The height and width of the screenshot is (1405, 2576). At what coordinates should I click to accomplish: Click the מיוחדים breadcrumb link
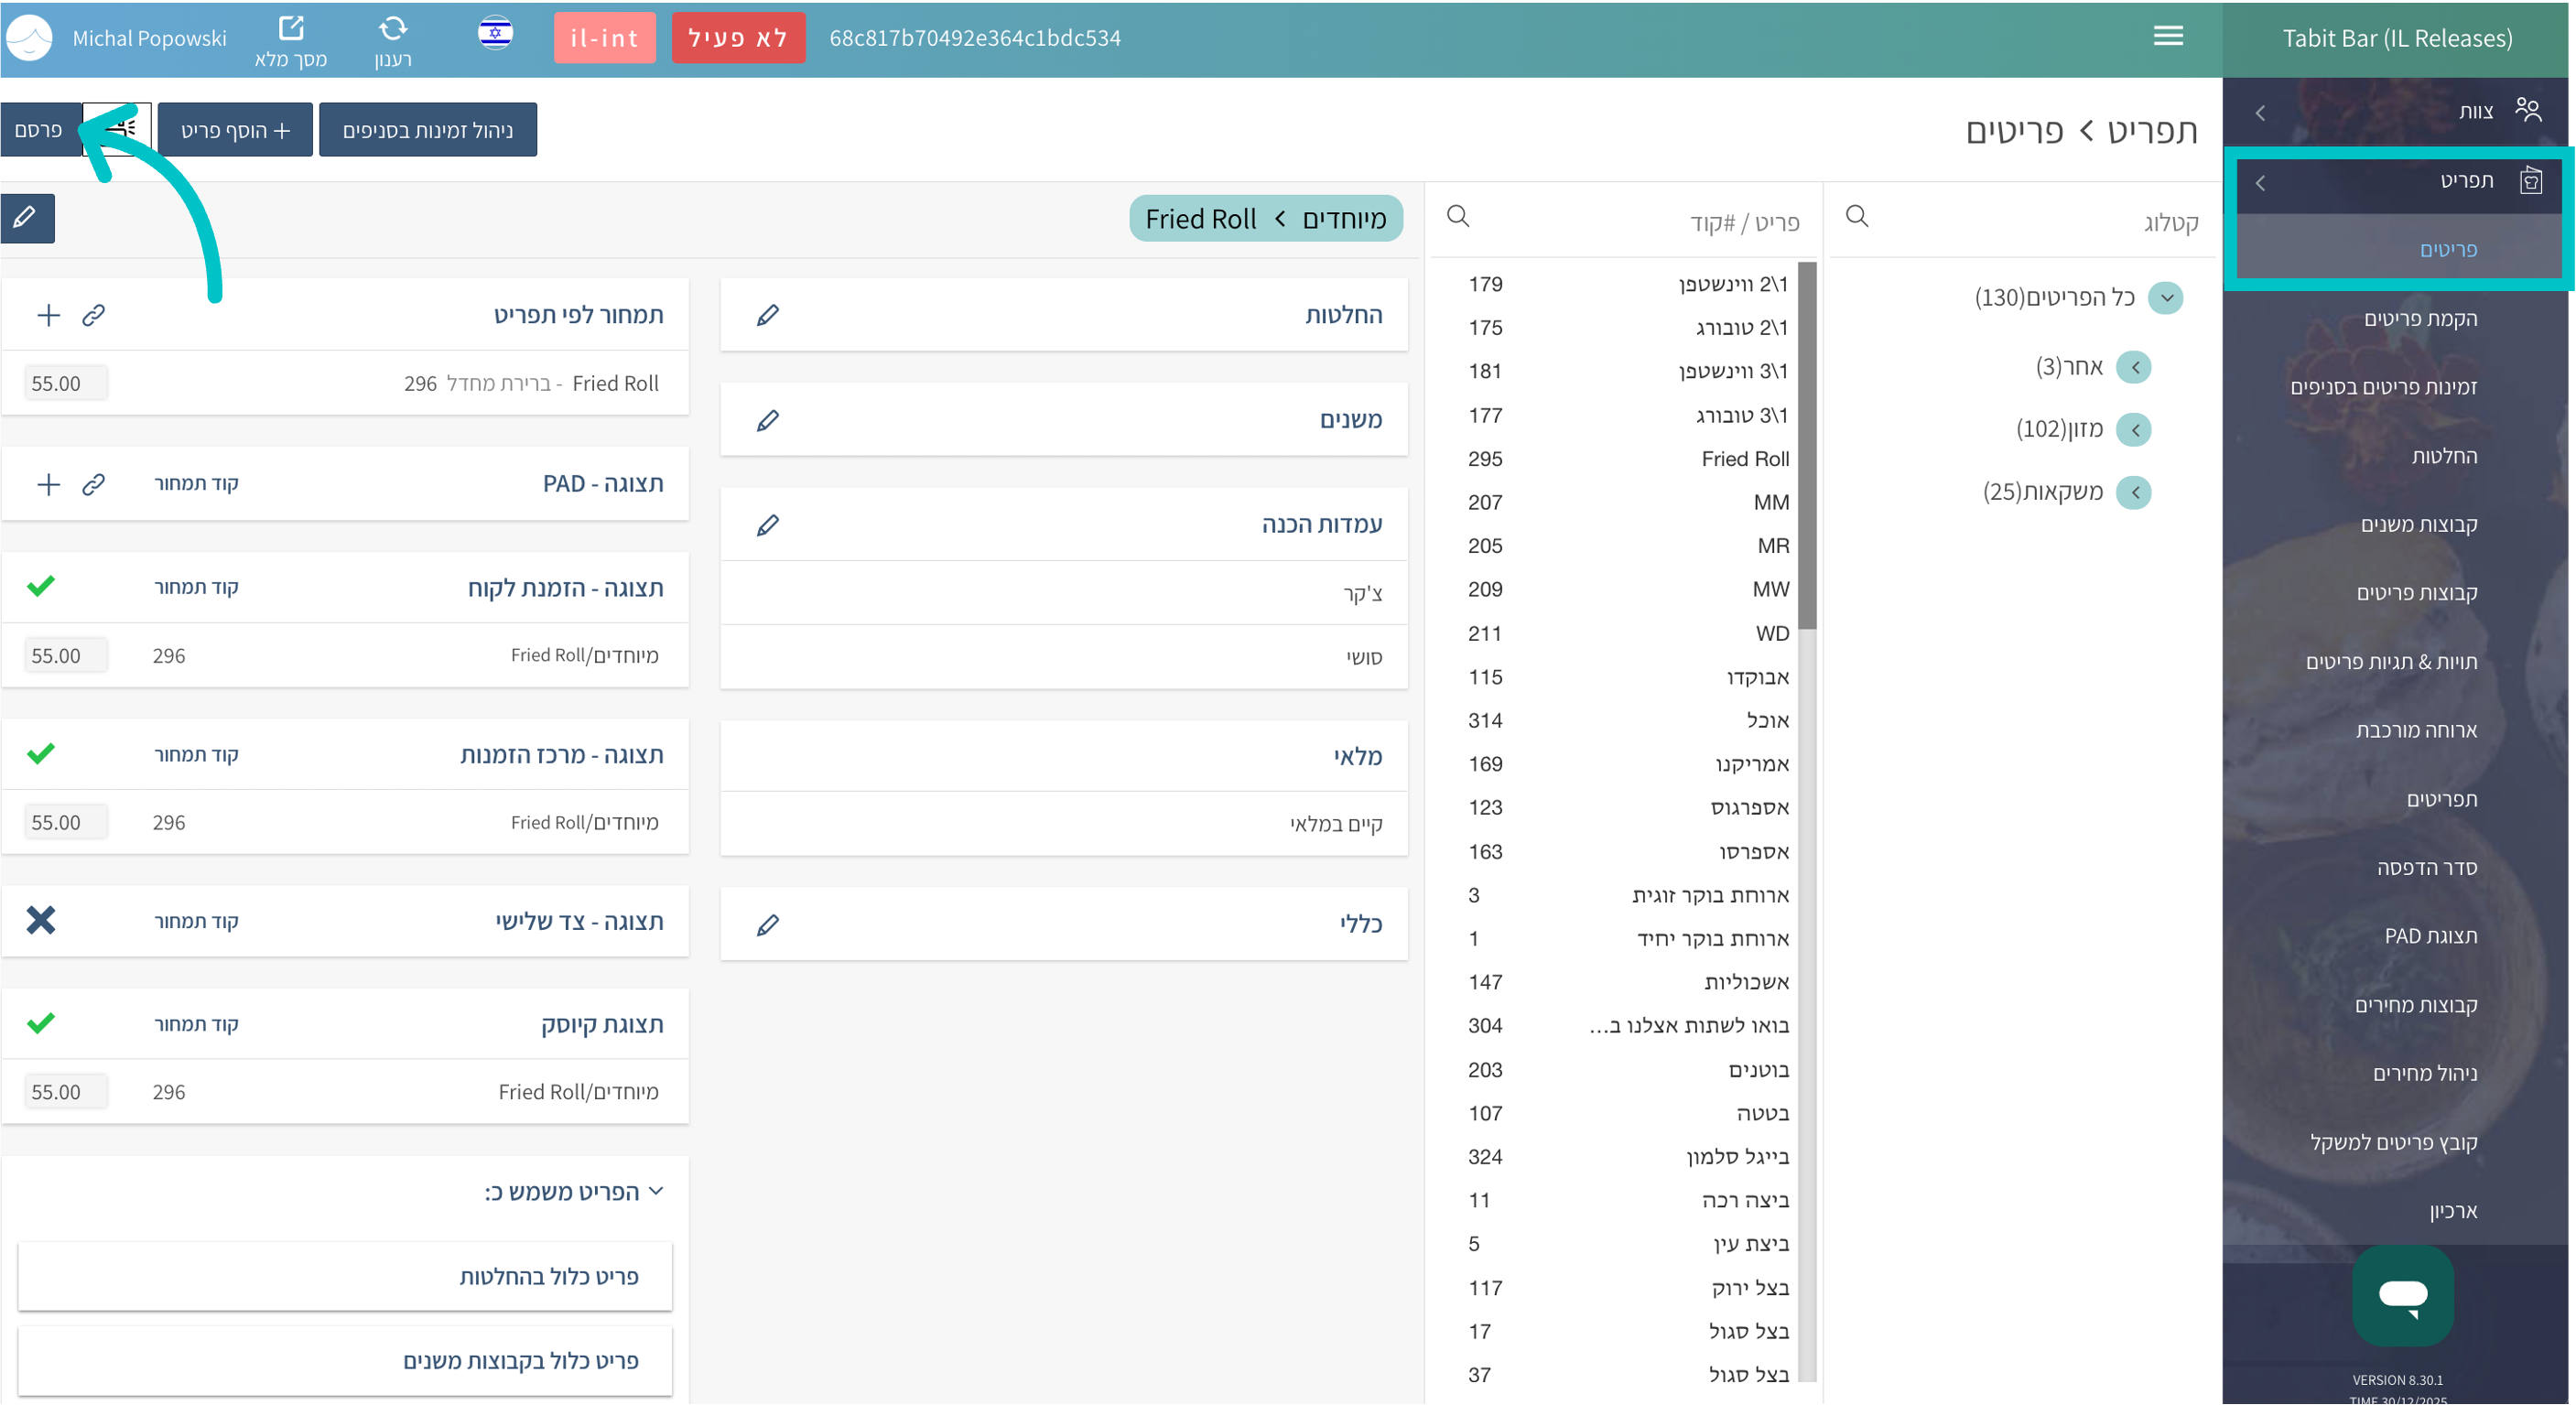[1344, 219]
